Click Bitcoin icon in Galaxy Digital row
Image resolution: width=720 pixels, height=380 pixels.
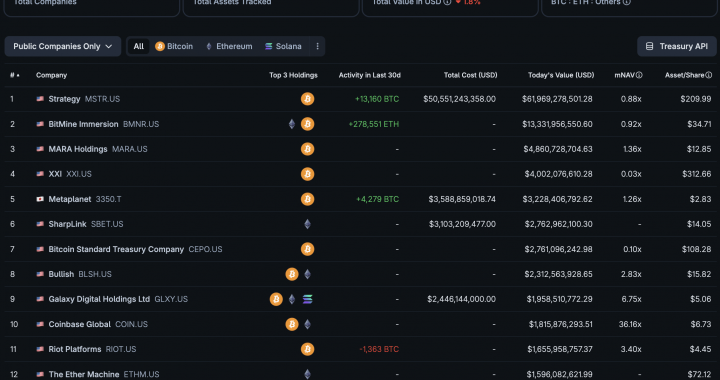[x=276, y=299]
